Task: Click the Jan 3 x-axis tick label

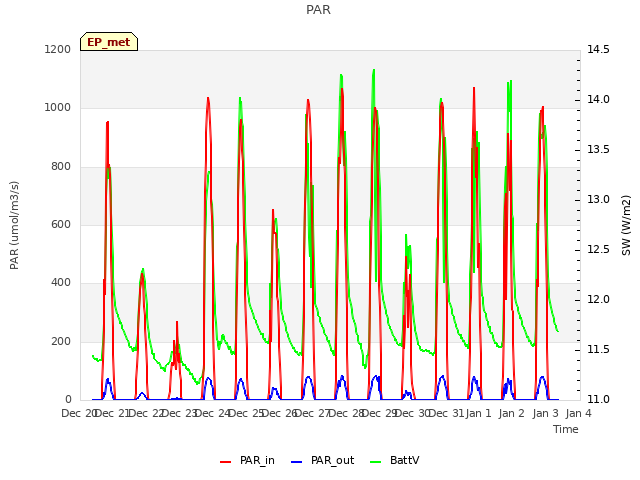Action: [545, 413]
